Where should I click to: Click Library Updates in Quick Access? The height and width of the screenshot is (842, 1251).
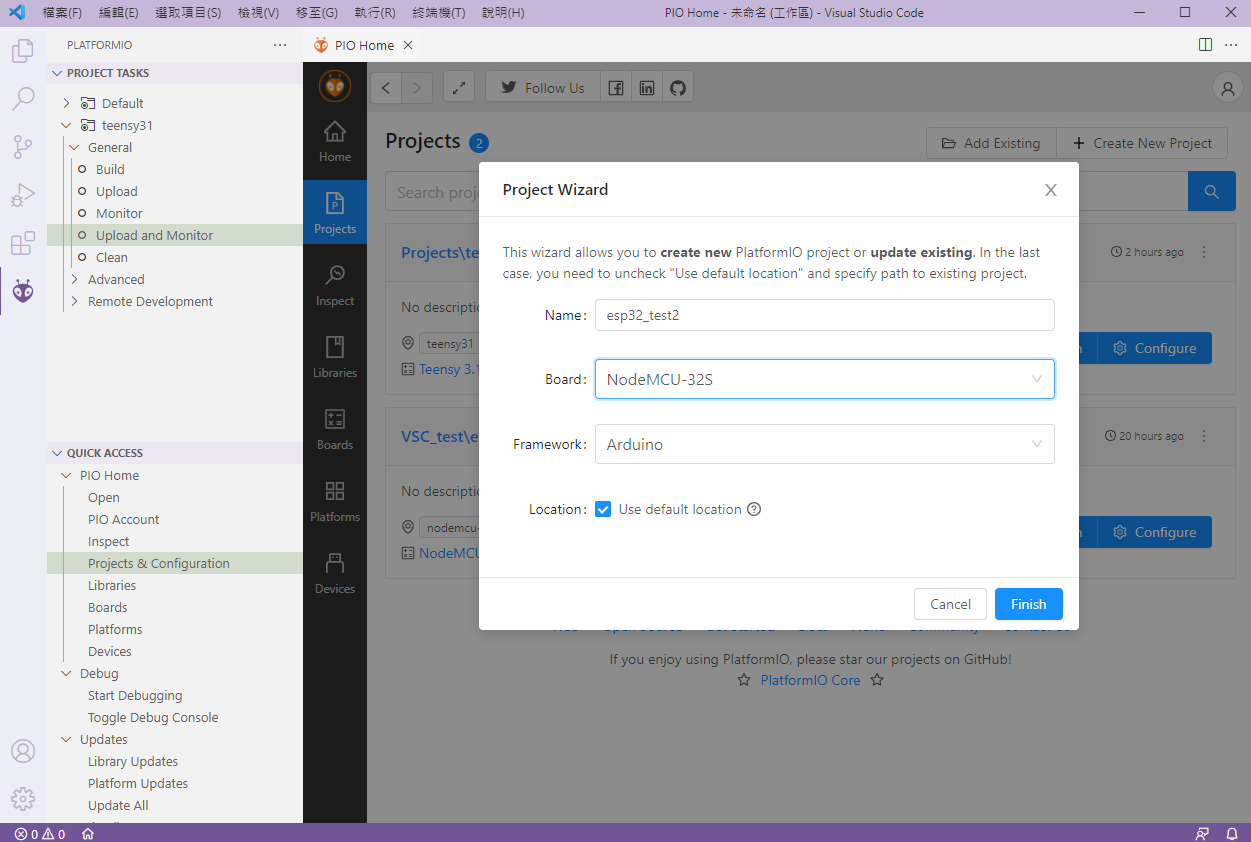(175, 761)
